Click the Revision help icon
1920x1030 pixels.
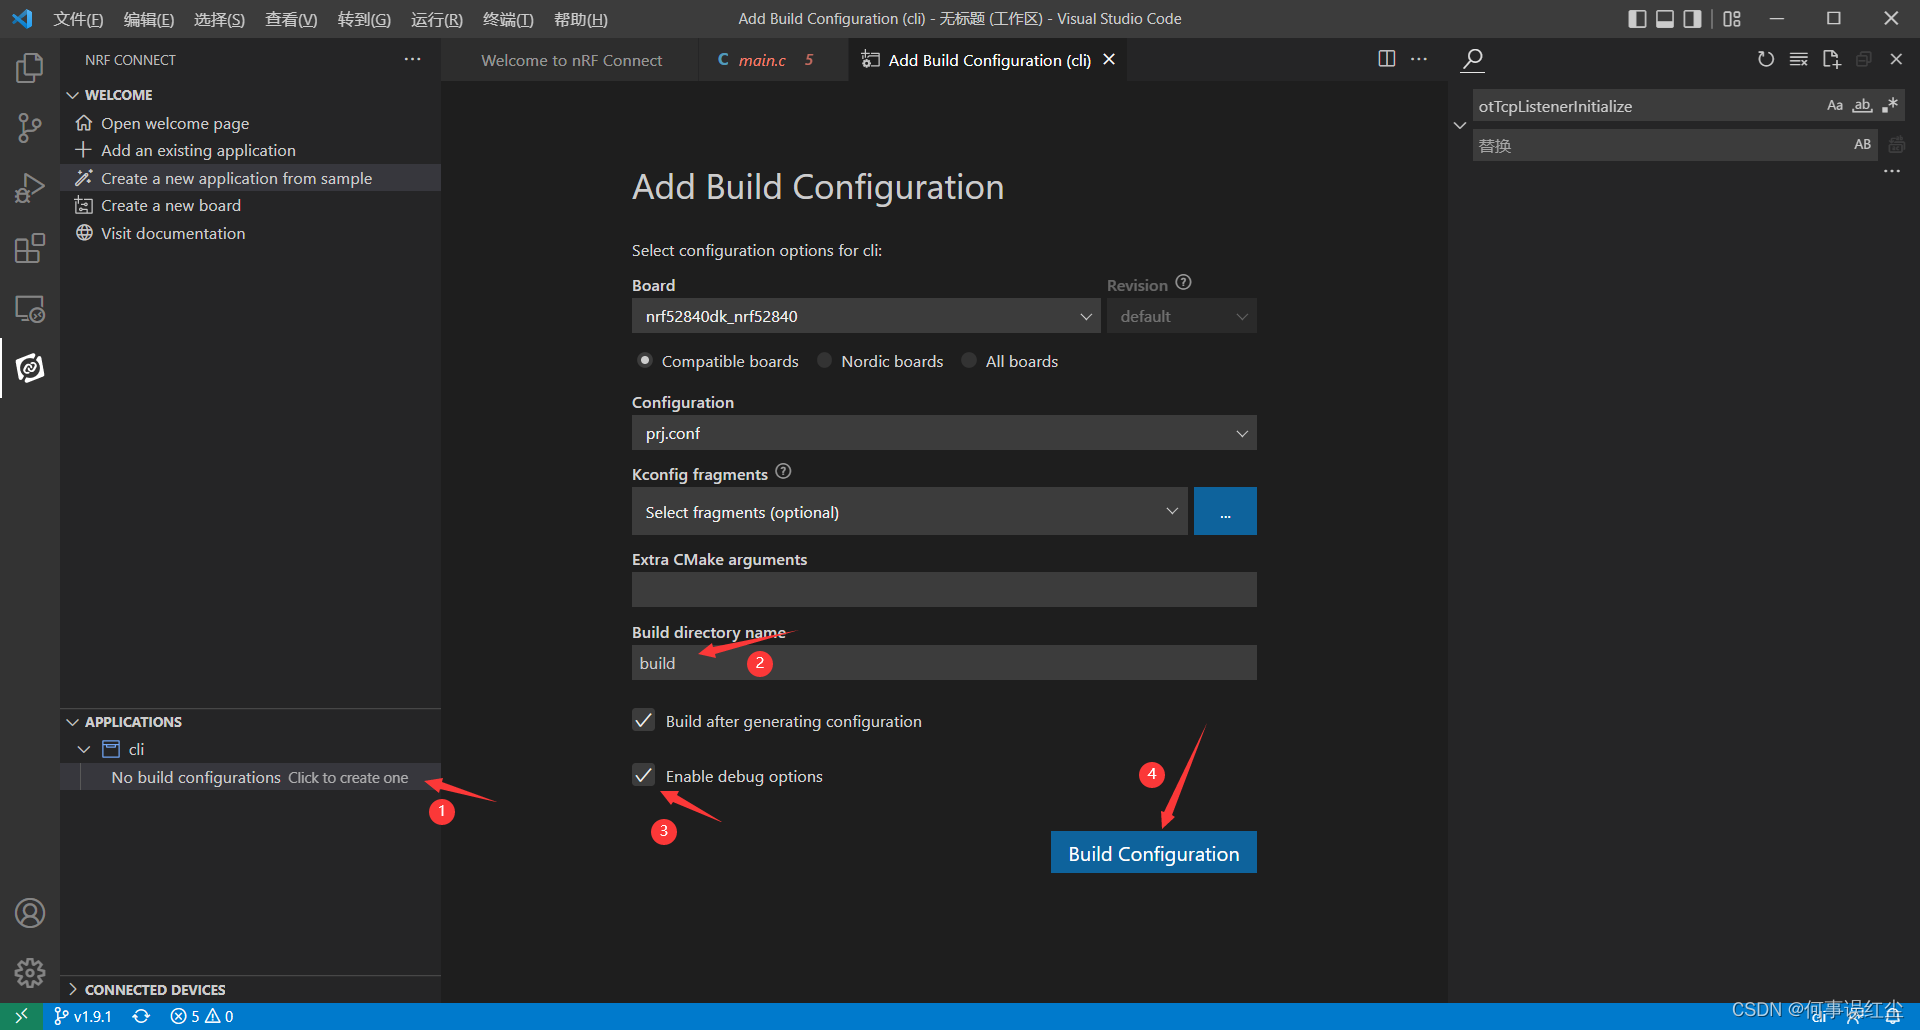[1183, 283]
